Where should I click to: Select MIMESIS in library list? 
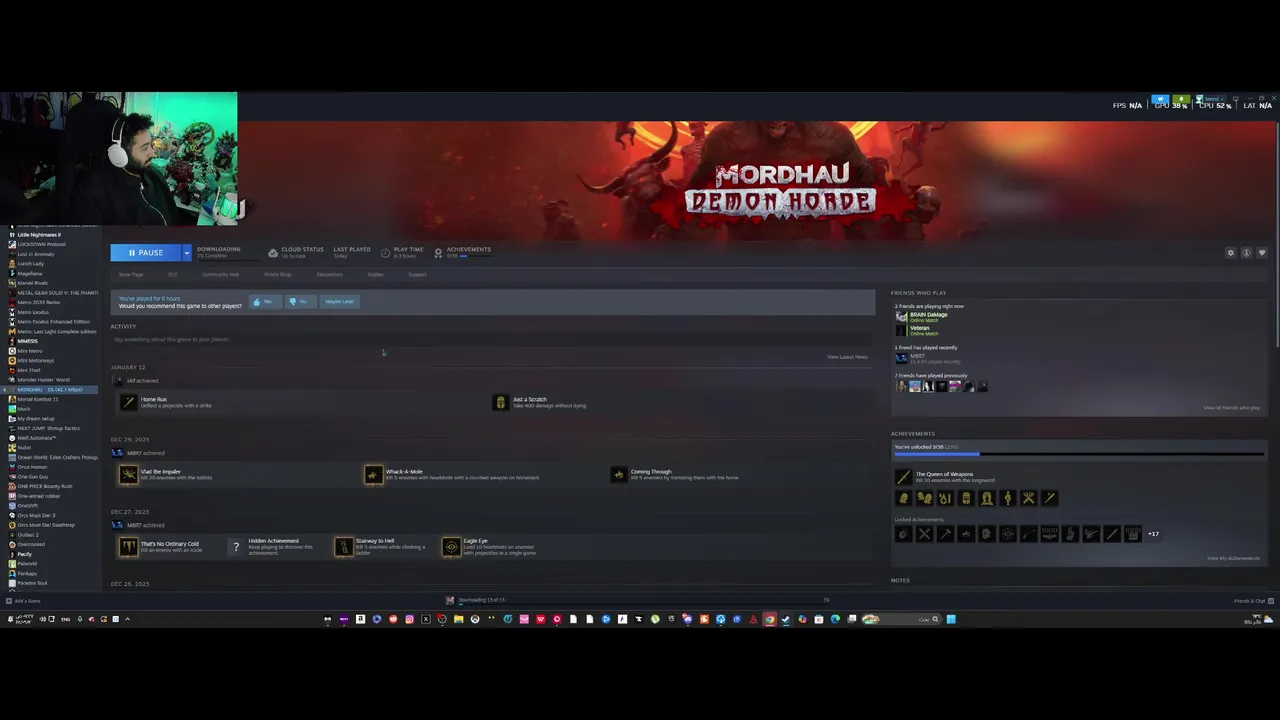(27, 341)
